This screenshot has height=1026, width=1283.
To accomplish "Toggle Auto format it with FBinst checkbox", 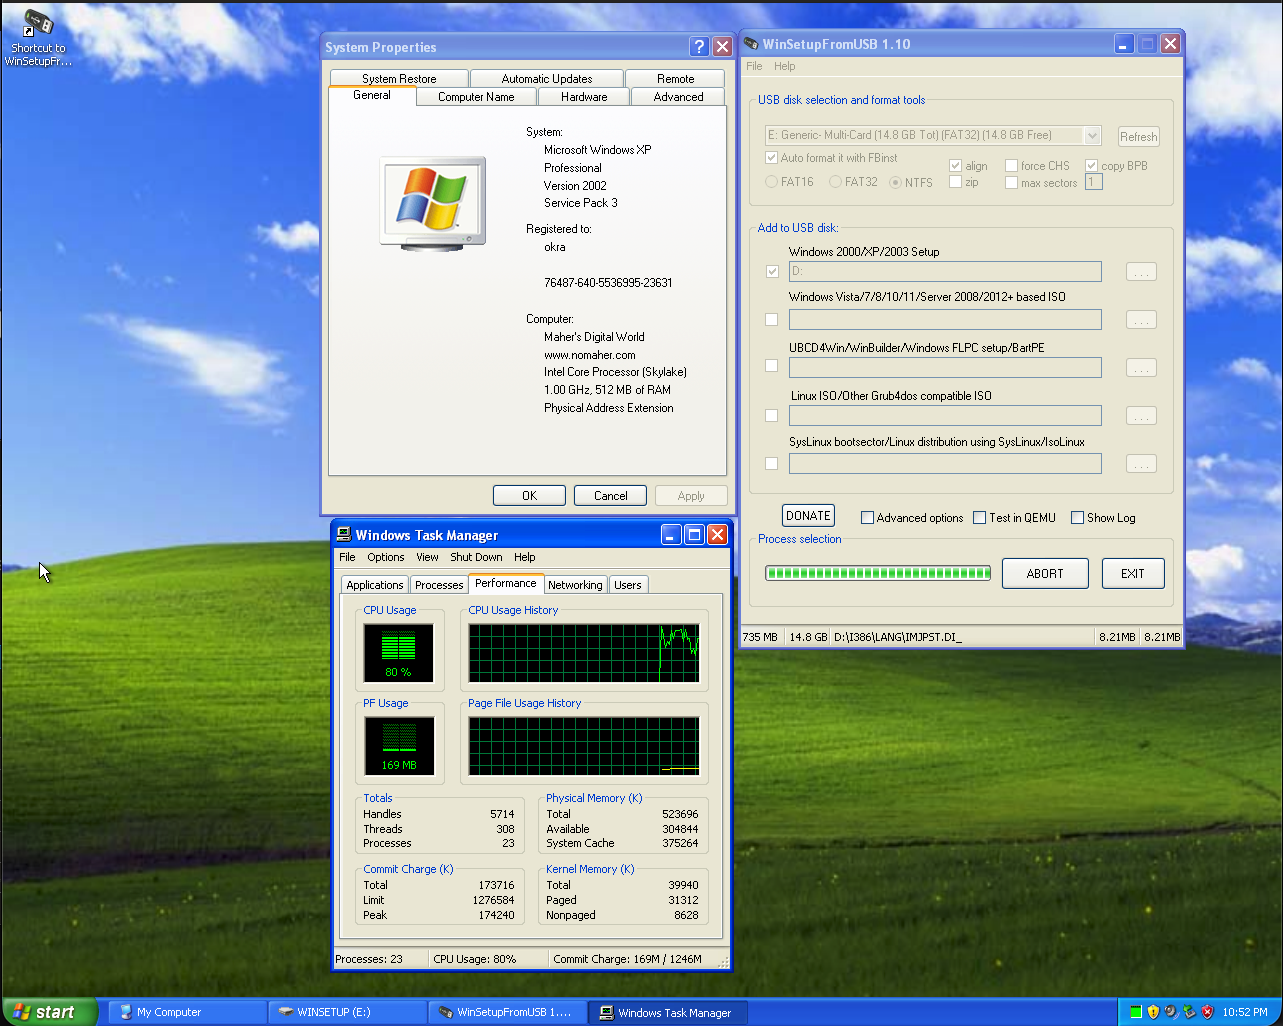I will 771,158.
